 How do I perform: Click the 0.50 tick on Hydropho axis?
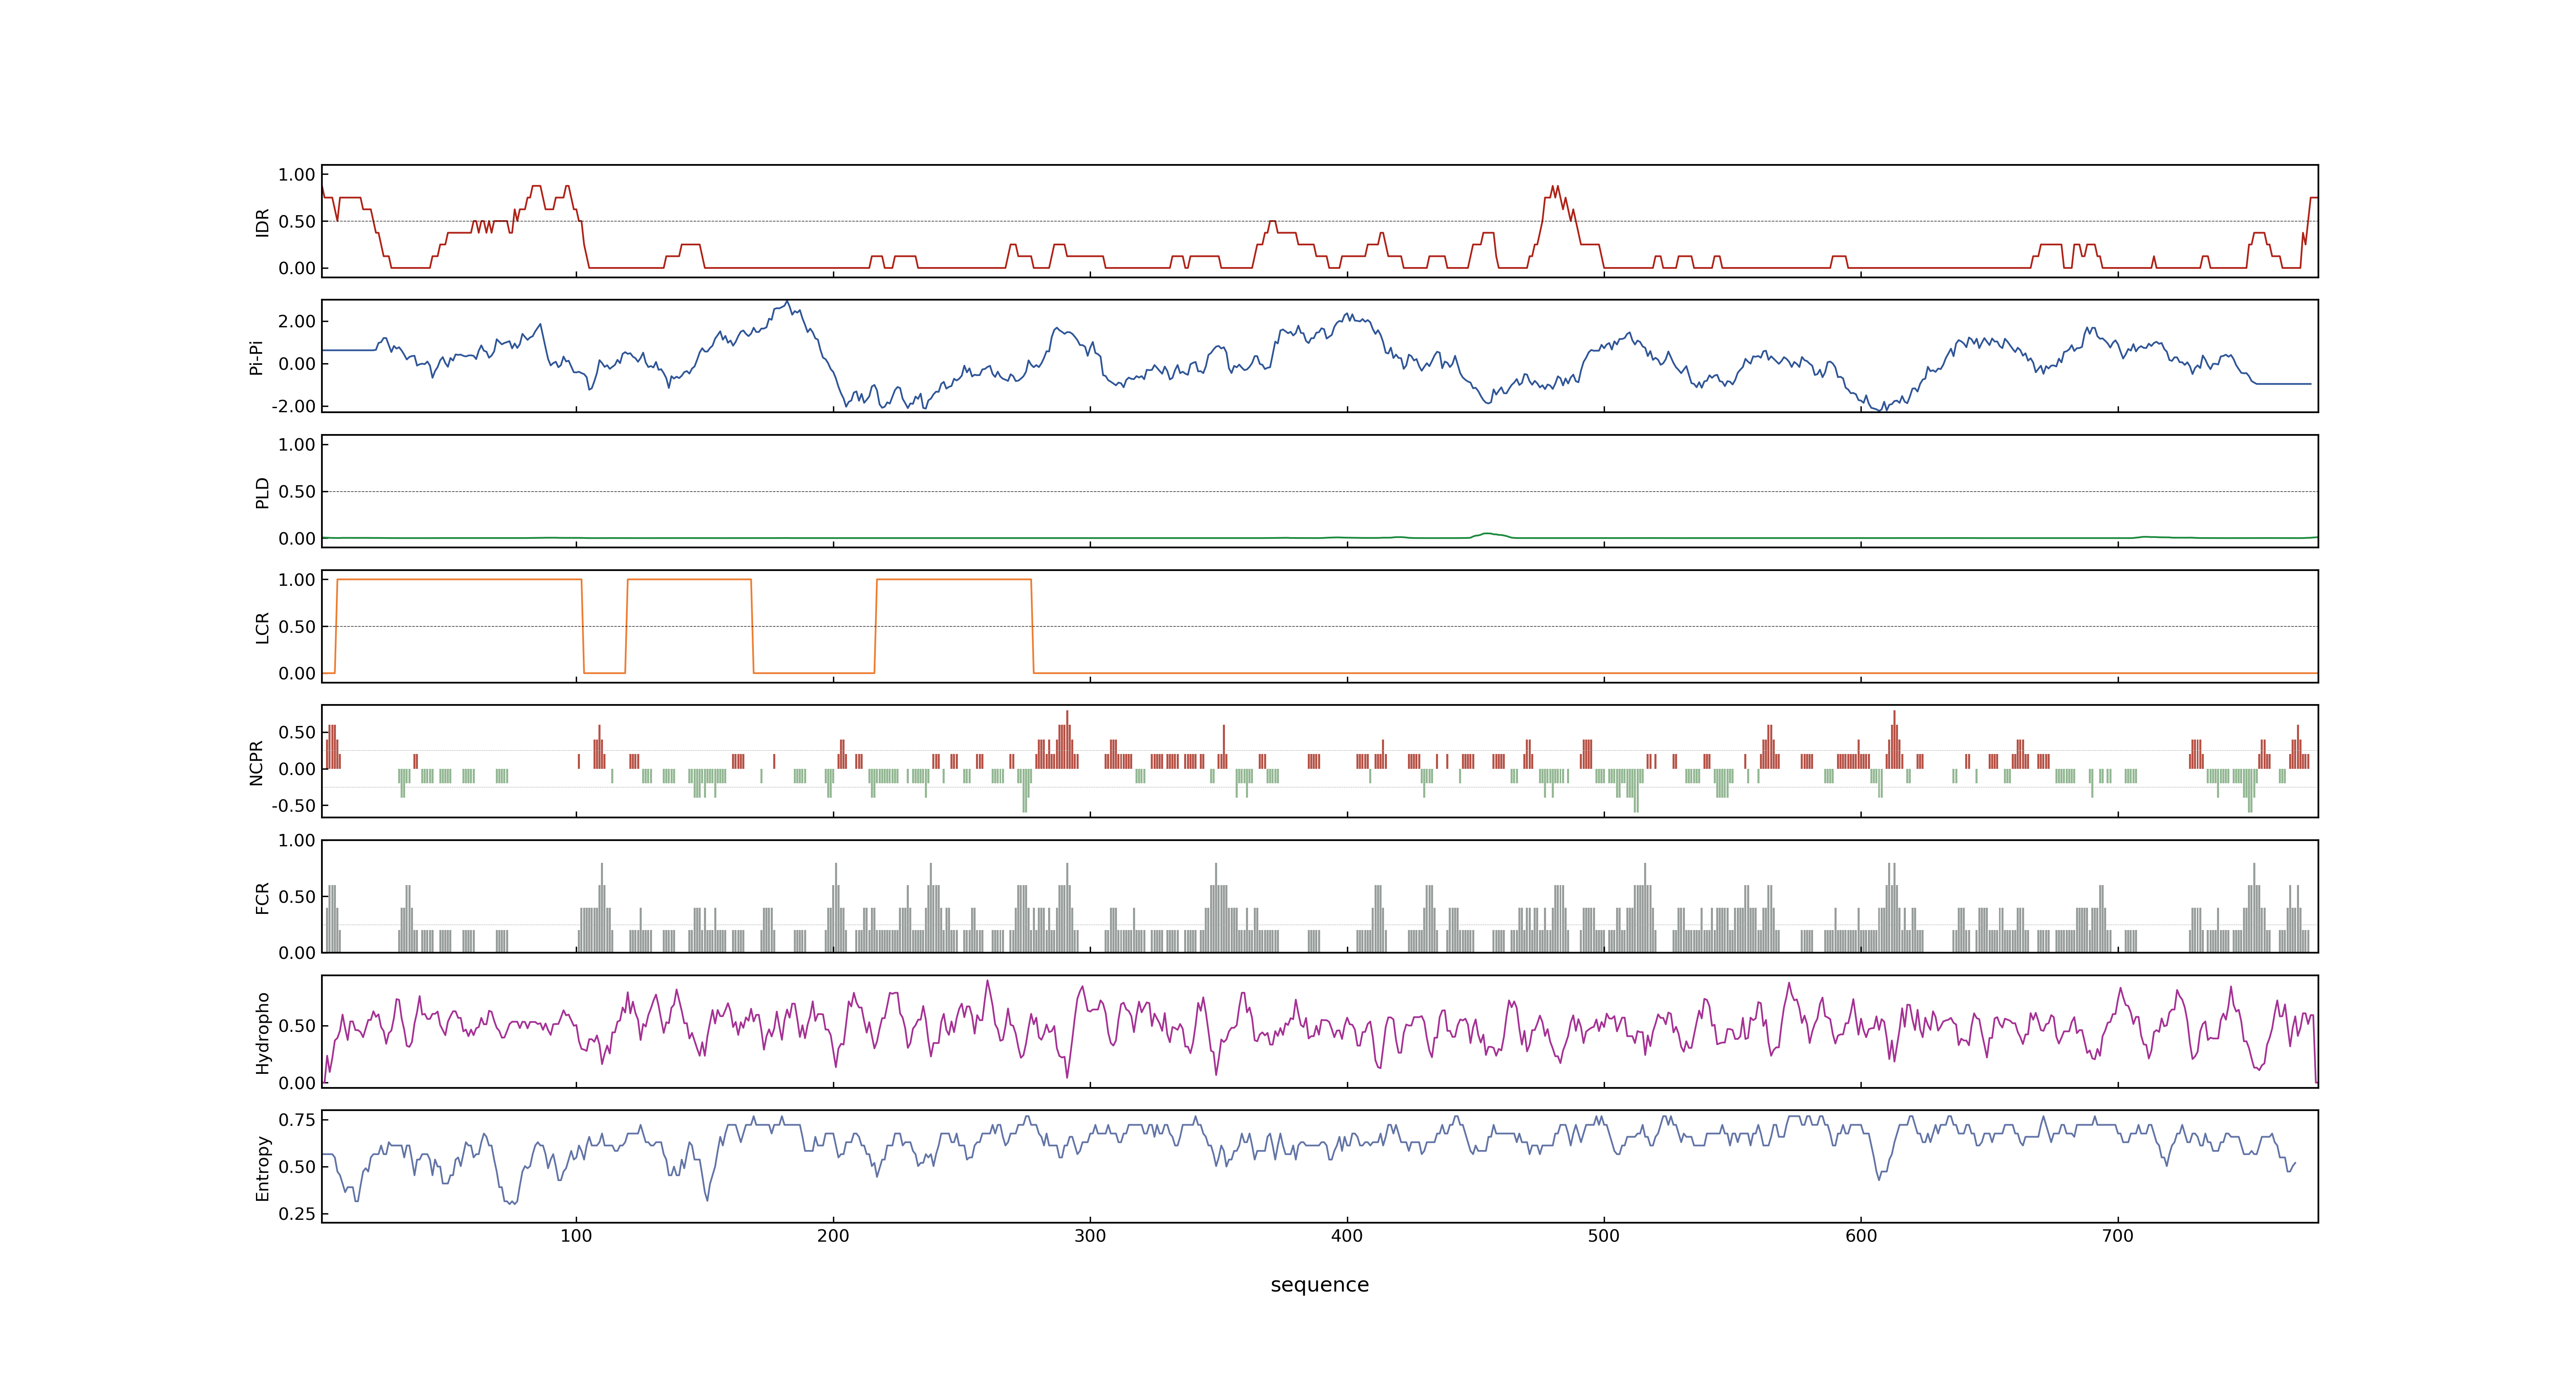coord(297,1026)
